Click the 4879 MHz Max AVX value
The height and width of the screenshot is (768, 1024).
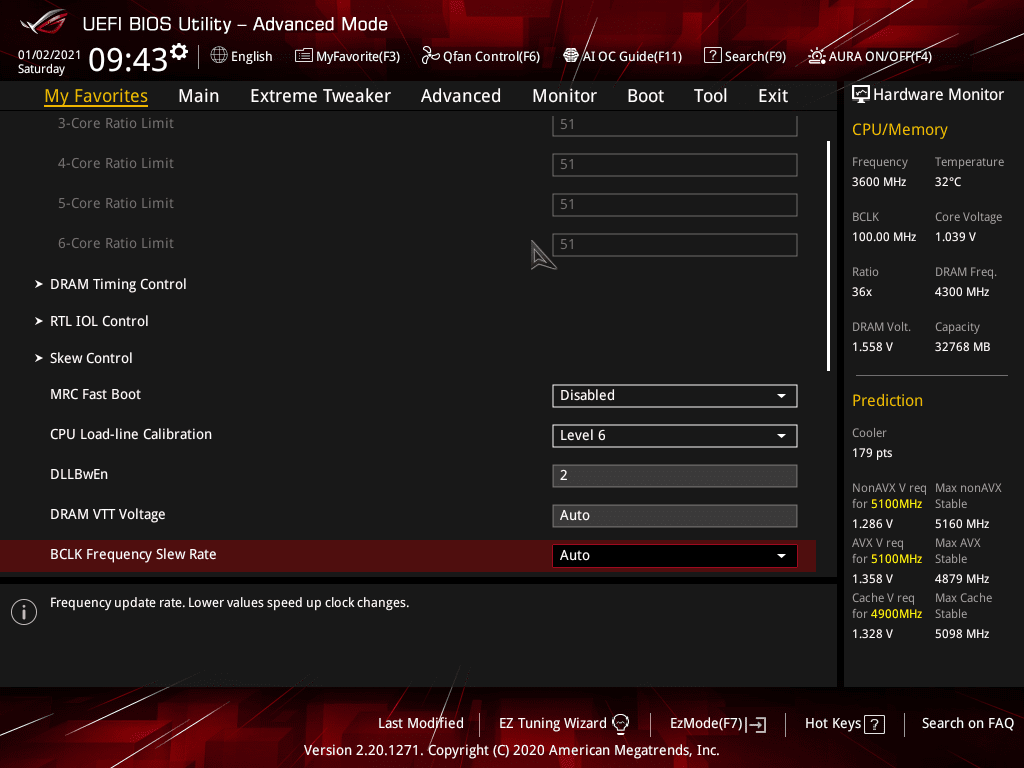[x=962, y=579]
